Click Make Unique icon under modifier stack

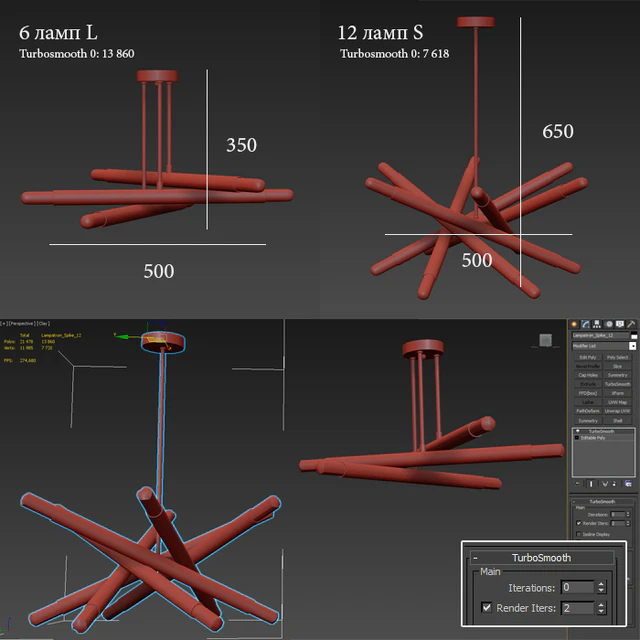(604, 484)
